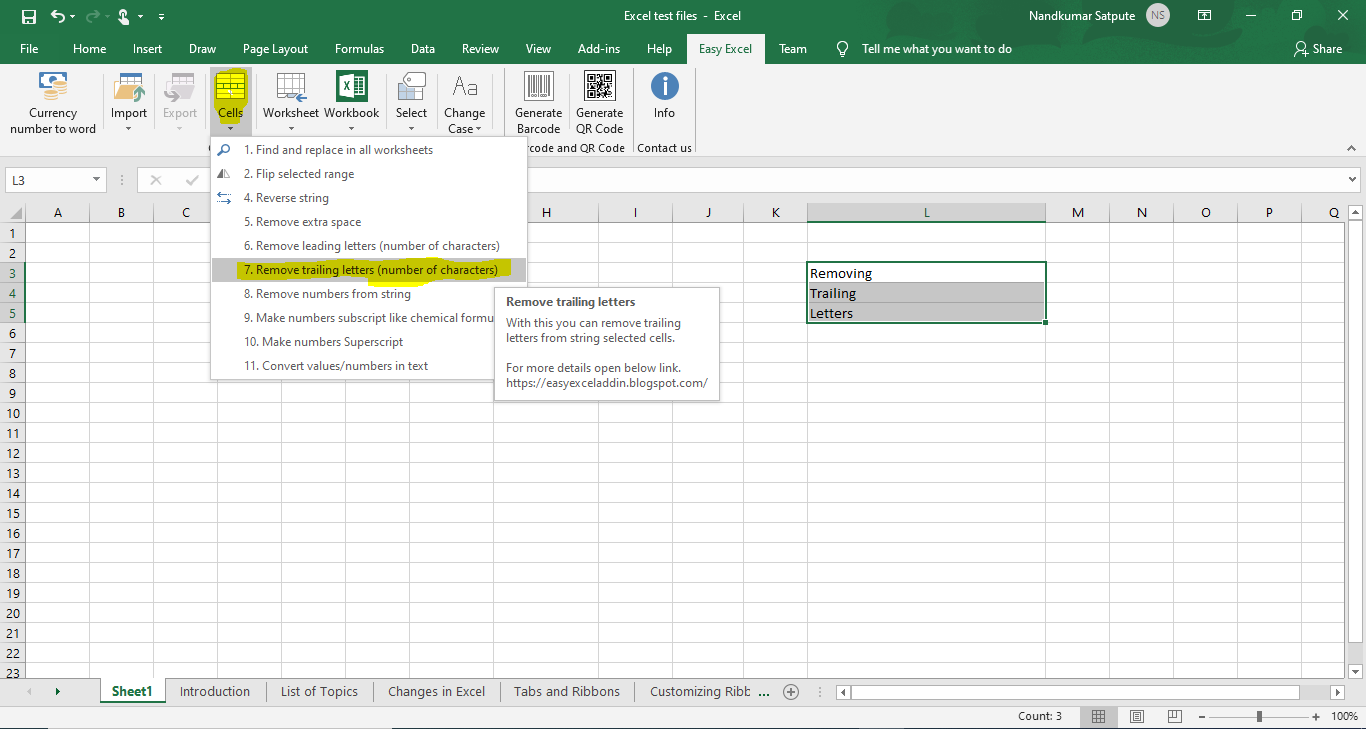Click the Normal view icon in status bar
The image size is (1366, 729).
point(1098,716)
